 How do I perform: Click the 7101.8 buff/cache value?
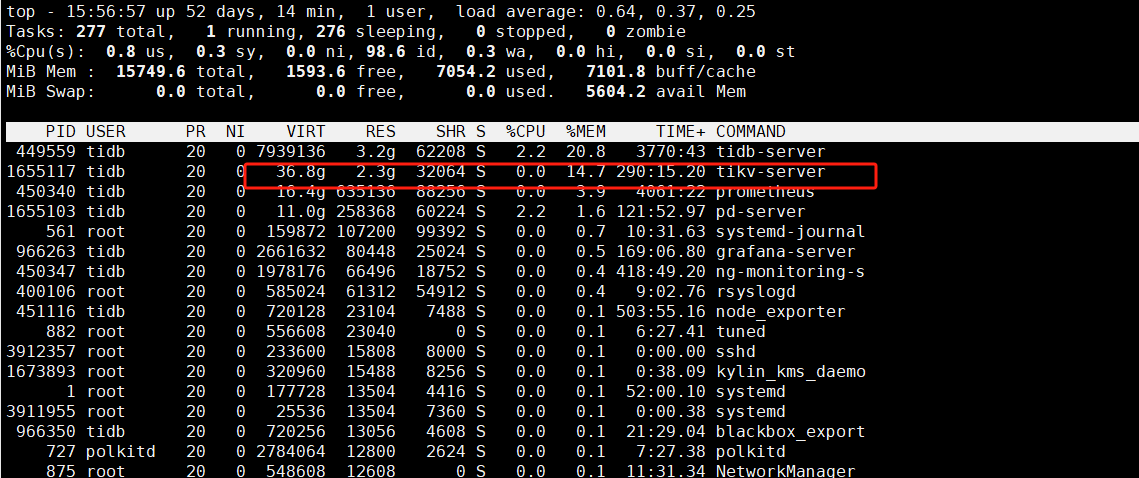click(616, 72)
